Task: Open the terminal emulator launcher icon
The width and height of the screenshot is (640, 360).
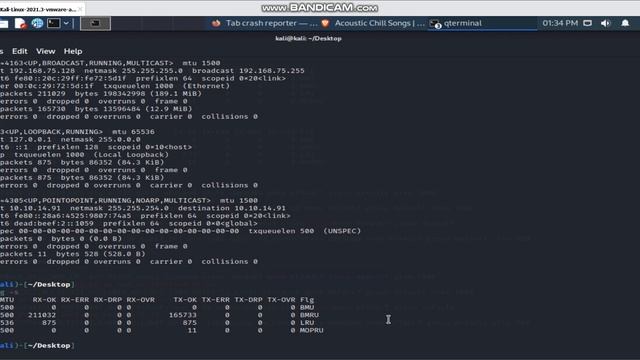Action: pos(53,24)
